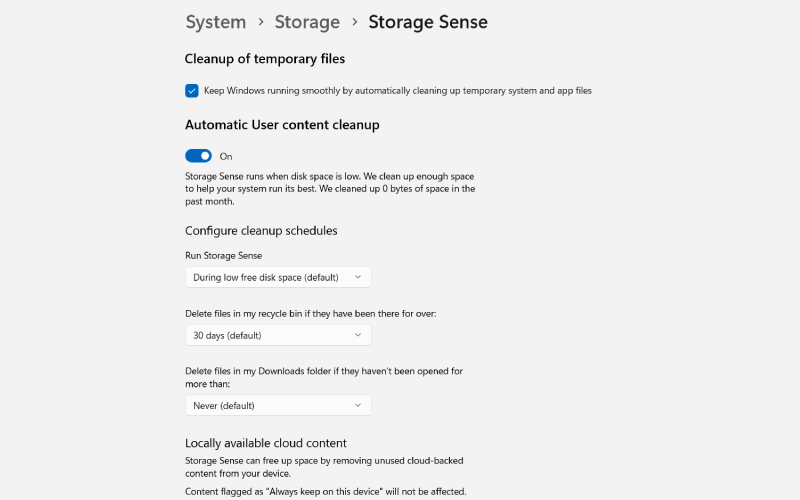Click the arrow on Run Storage Sense dropdown

358,277
